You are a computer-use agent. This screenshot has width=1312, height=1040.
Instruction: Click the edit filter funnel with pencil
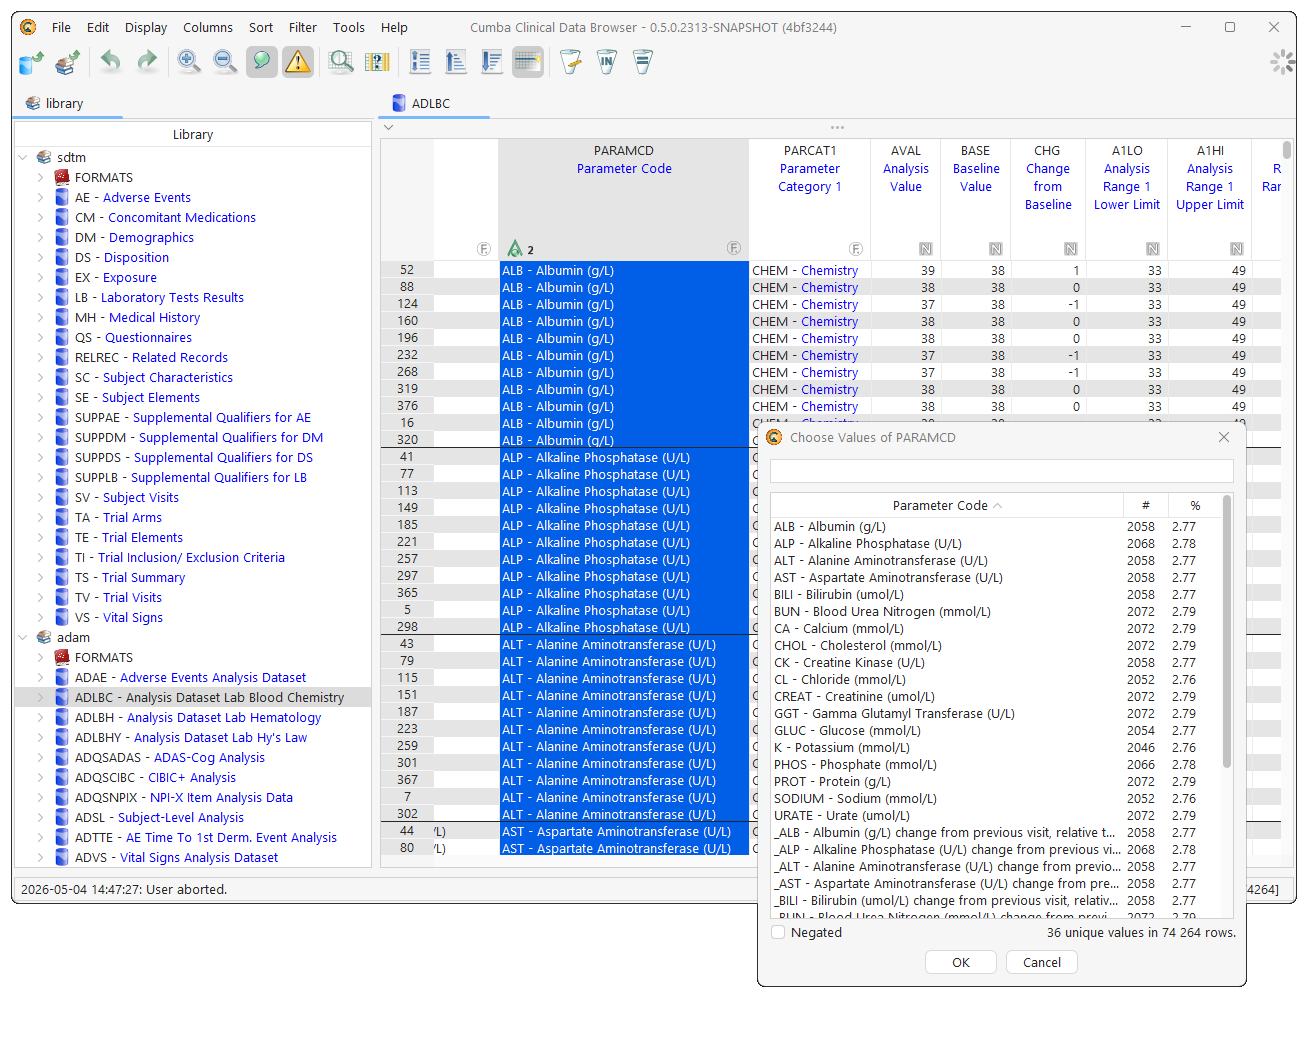[571, 62]
